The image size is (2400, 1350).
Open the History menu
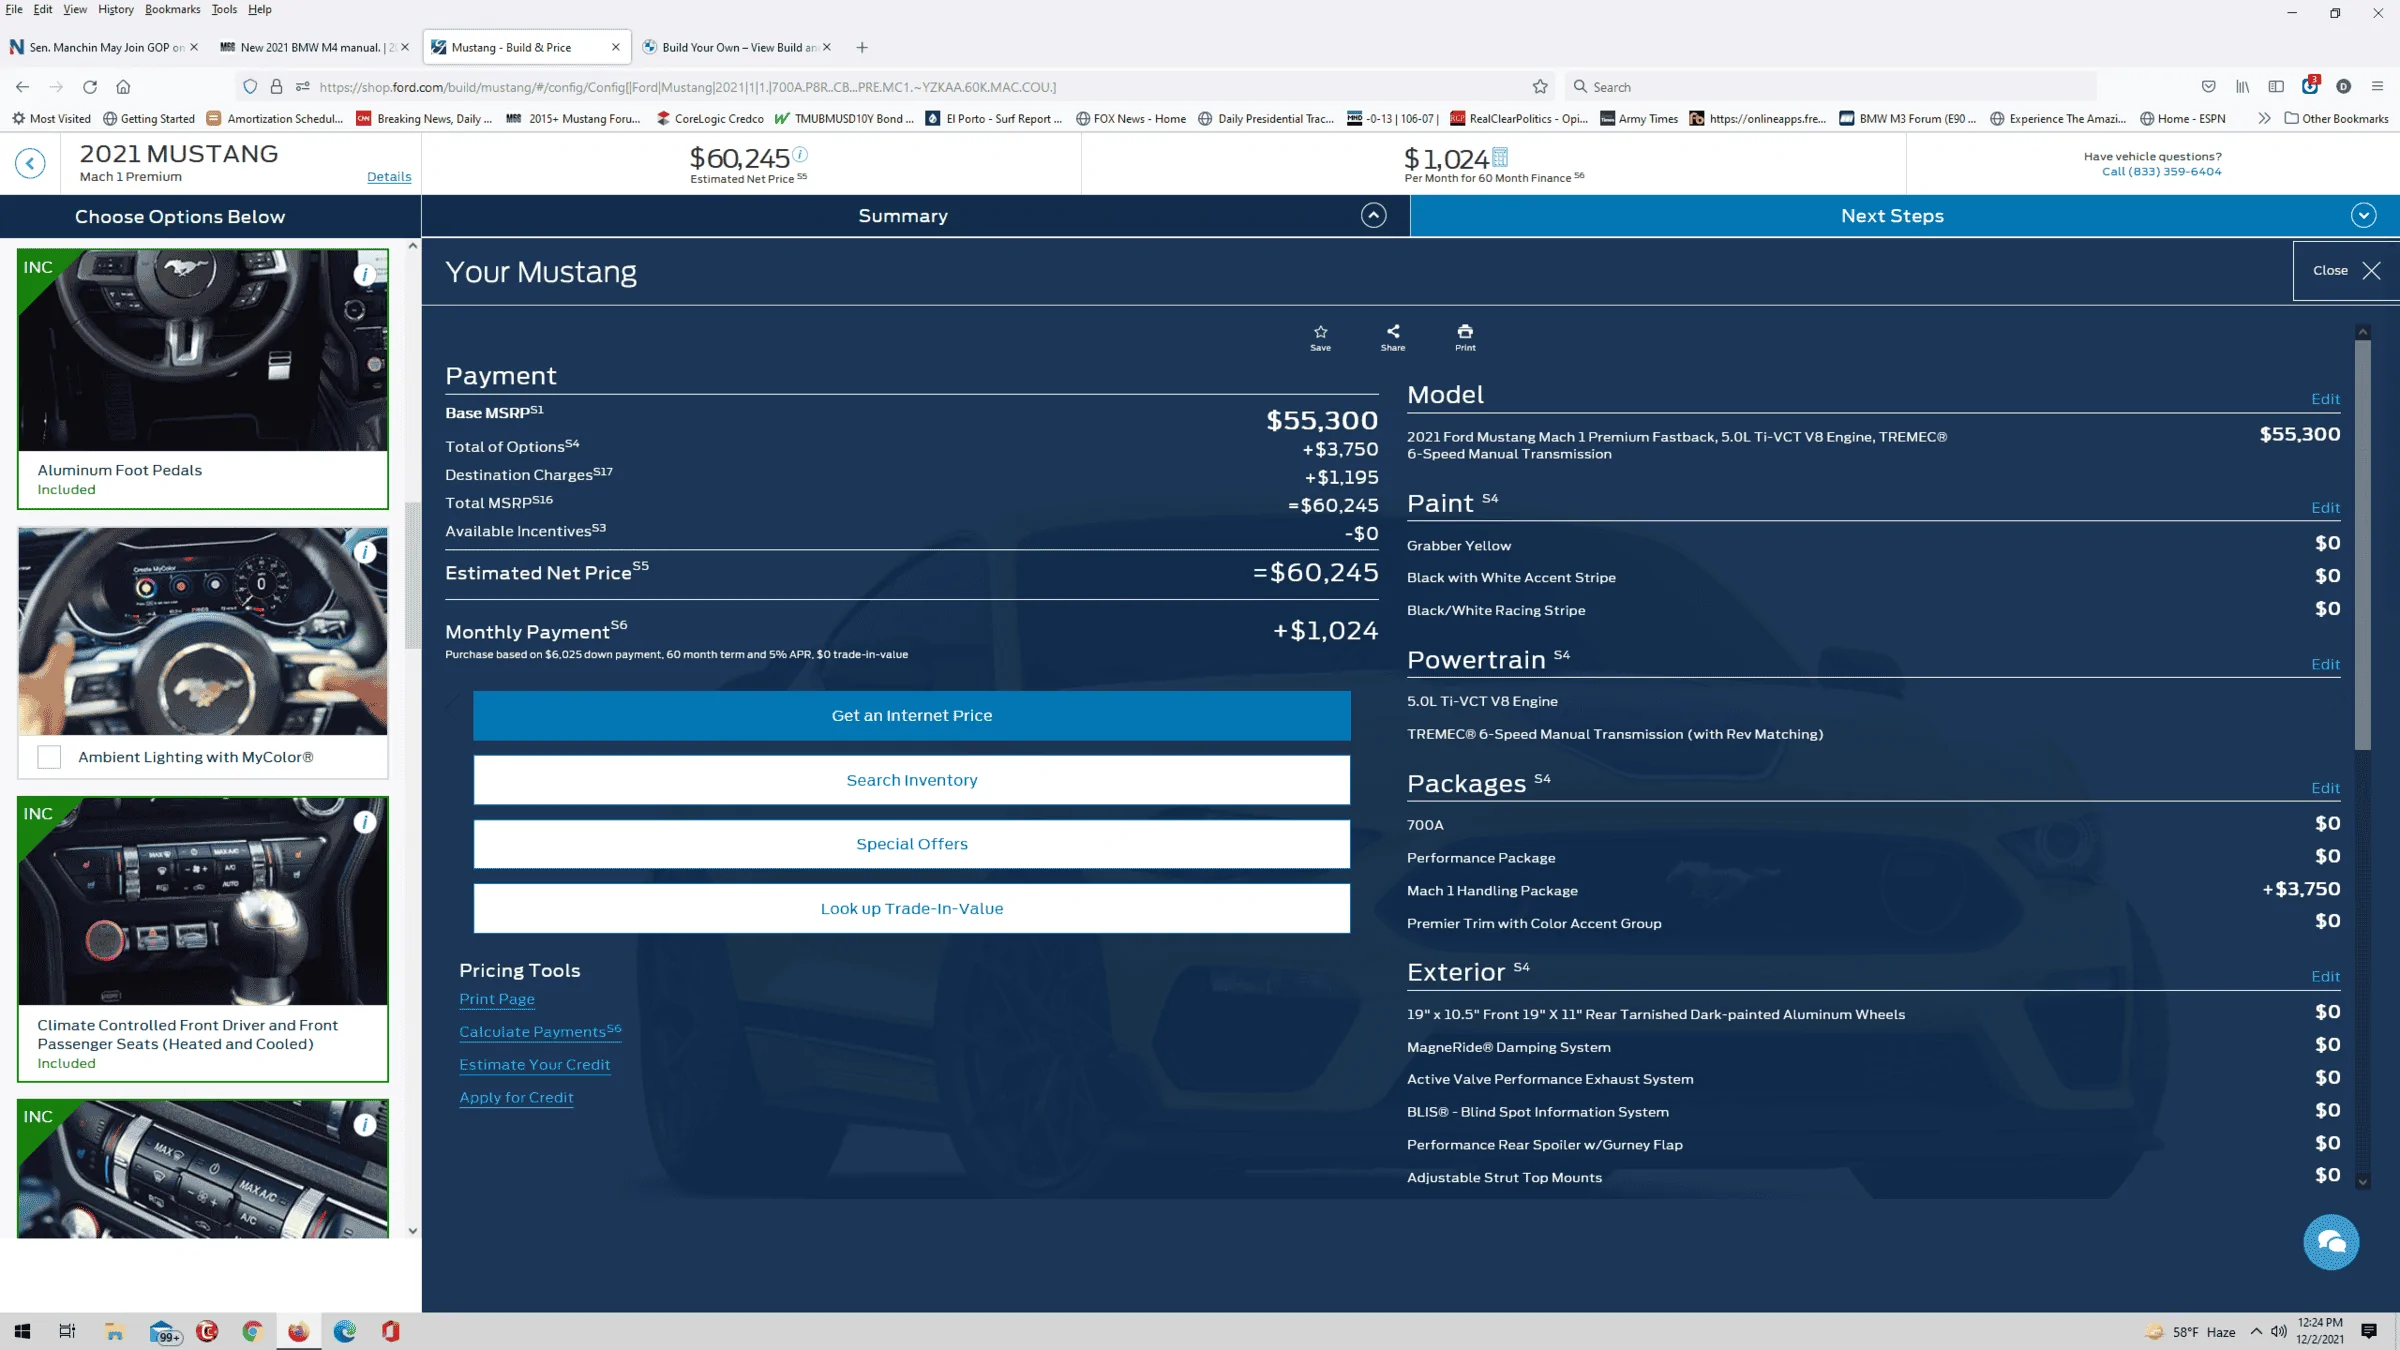click(116, 9)
